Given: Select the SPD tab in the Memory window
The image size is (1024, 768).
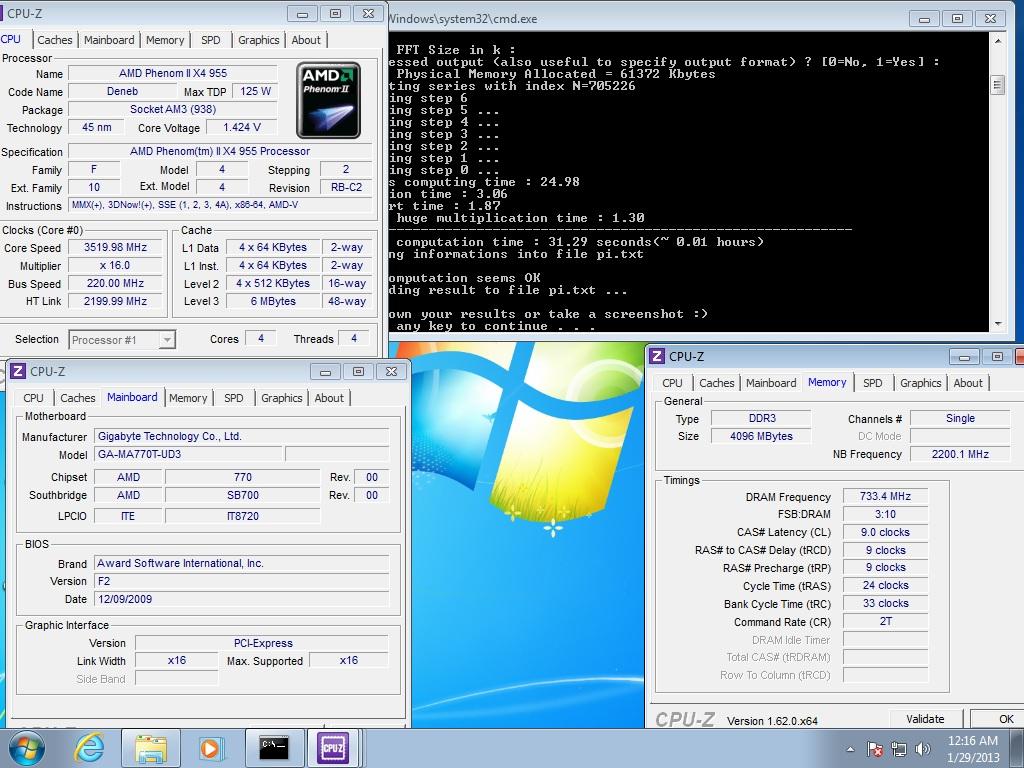Looking at the screenshot, I should point(872,383).
